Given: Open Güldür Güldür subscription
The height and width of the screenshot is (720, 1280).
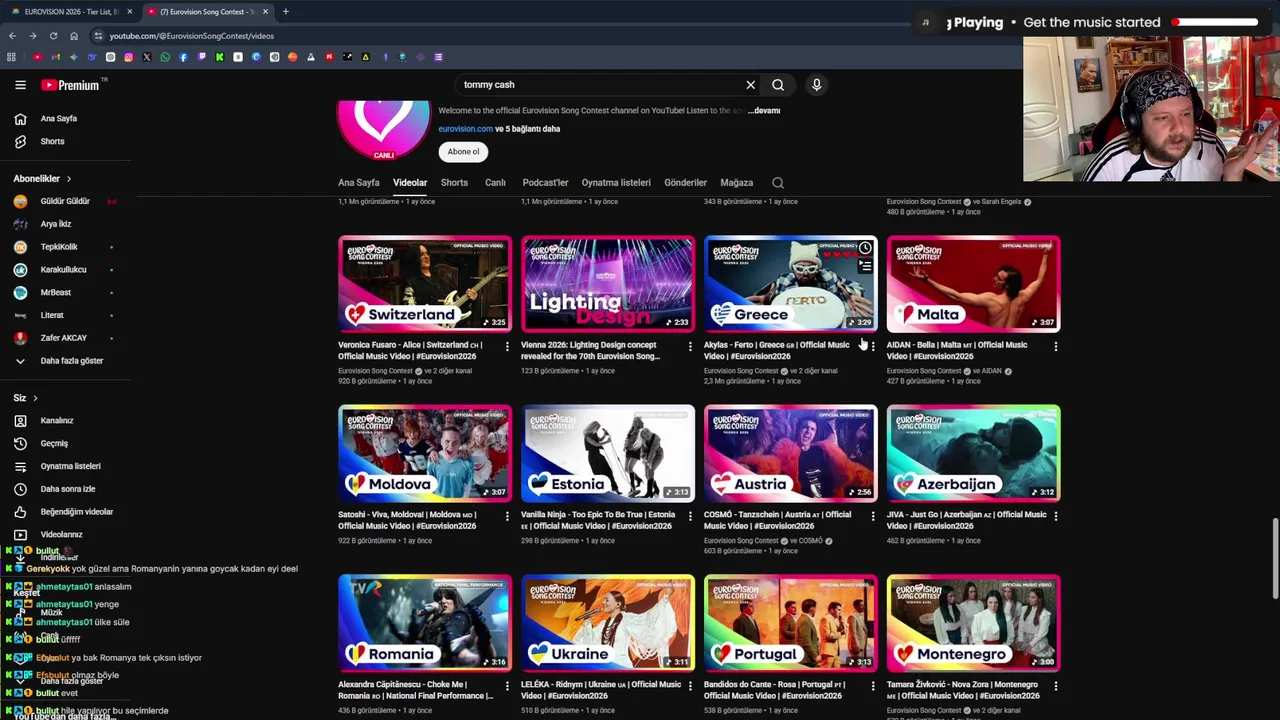Looking at the screenshot, I should tap(65, 201).
